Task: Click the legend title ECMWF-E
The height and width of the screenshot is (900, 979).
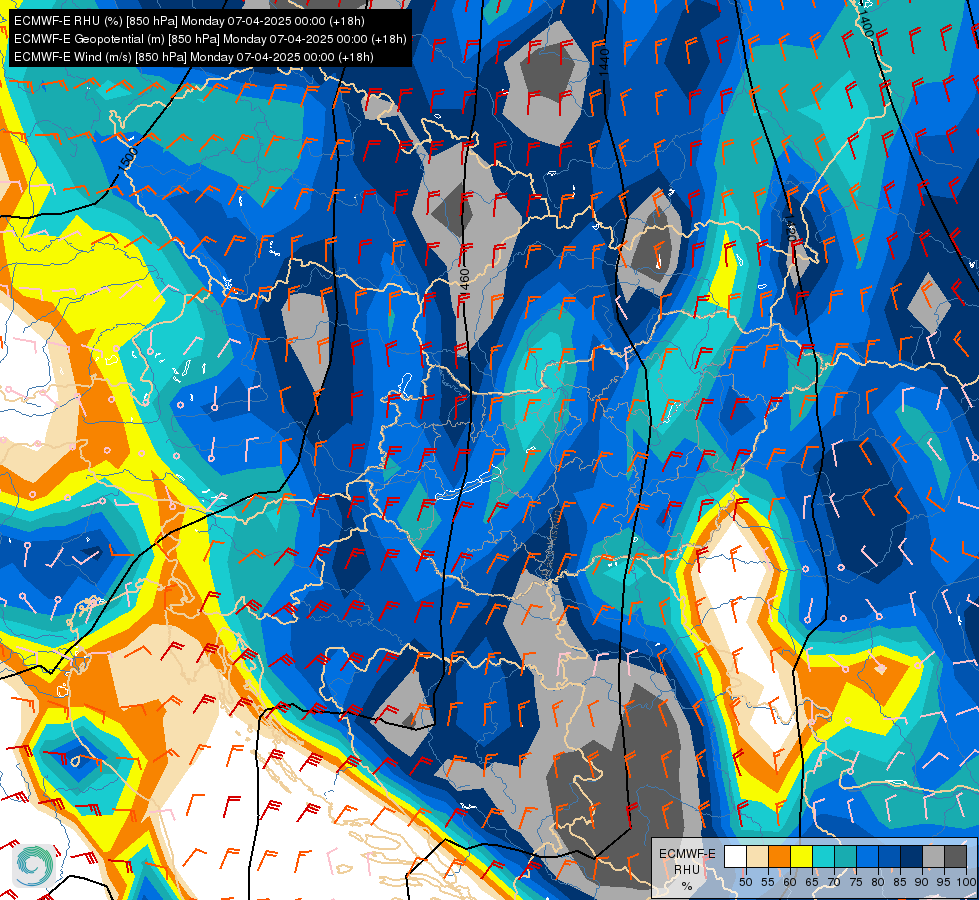Action: pyautogui.click(x=687, y=854)
